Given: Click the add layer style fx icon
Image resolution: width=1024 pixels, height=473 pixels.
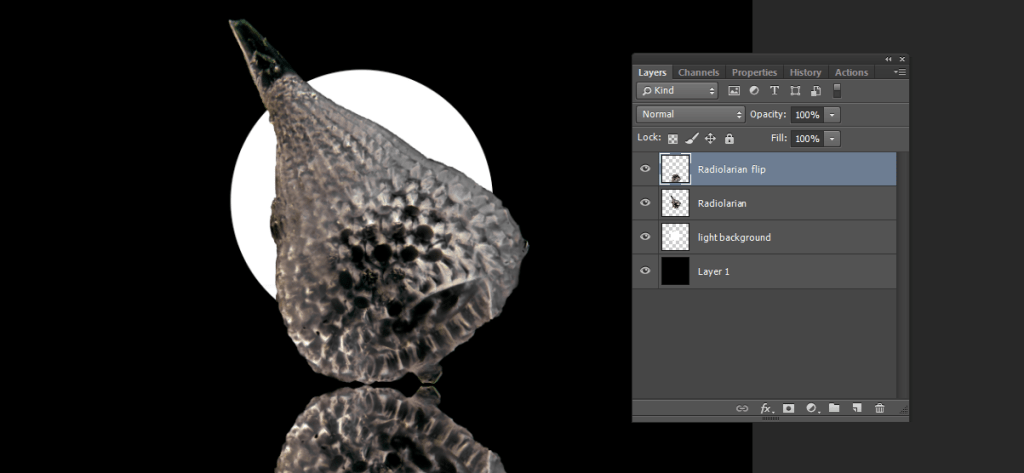Looking at the screenshot, I should point(767,408).
